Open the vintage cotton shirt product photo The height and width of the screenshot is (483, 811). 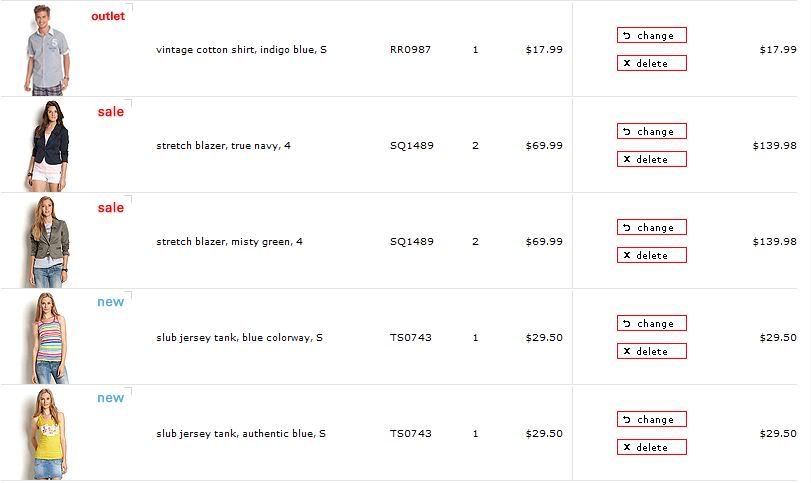[47, 50]
